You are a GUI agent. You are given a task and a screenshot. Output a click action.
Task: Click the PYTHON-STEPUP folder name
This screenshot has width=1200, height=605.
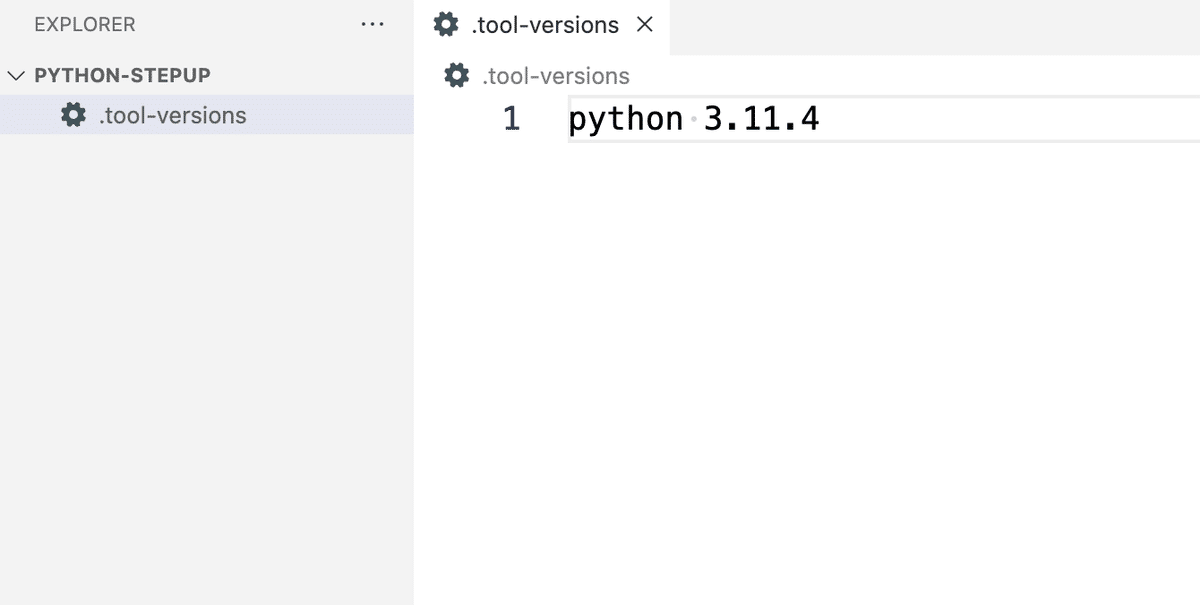(x=123, y=74)
